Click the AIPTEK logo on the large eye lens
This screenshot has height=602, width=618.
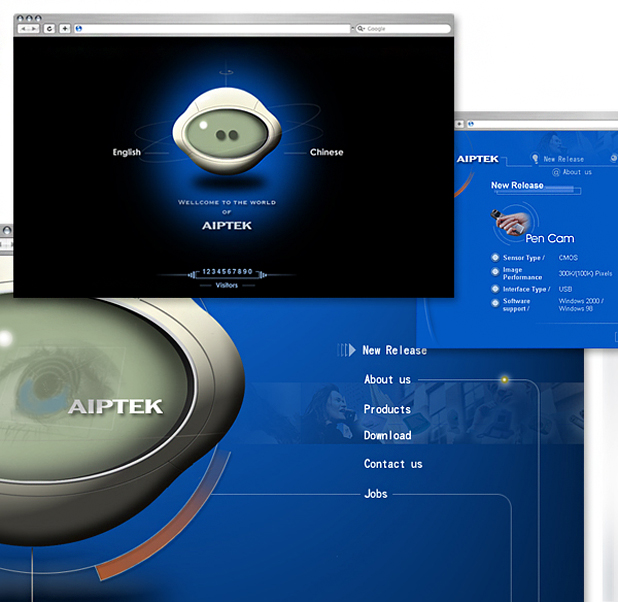(x=115, y=406)
